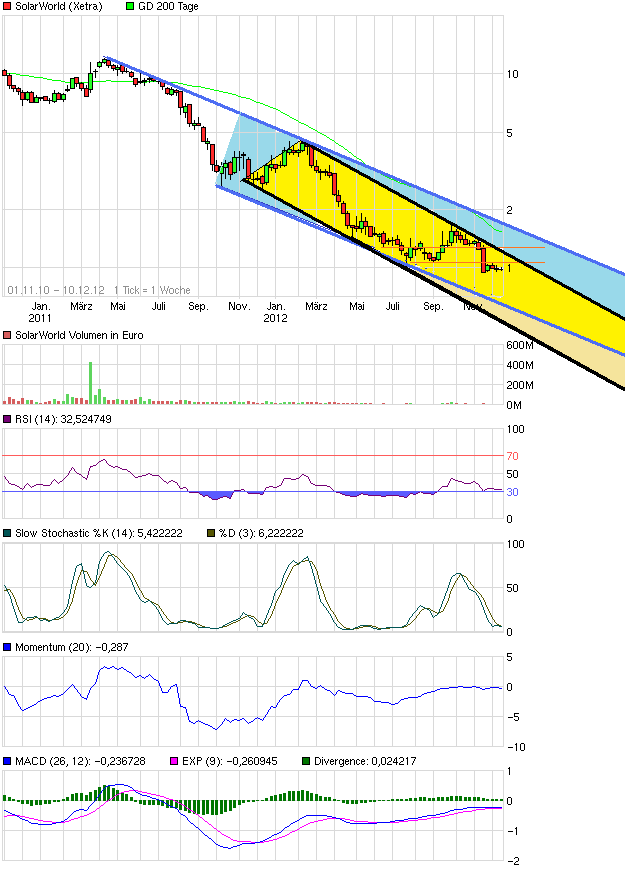Image resolution: width=625 pixels, height=875 pixels.
Task: Click the red RSI 70 level label
Action: tap(512, 456)
